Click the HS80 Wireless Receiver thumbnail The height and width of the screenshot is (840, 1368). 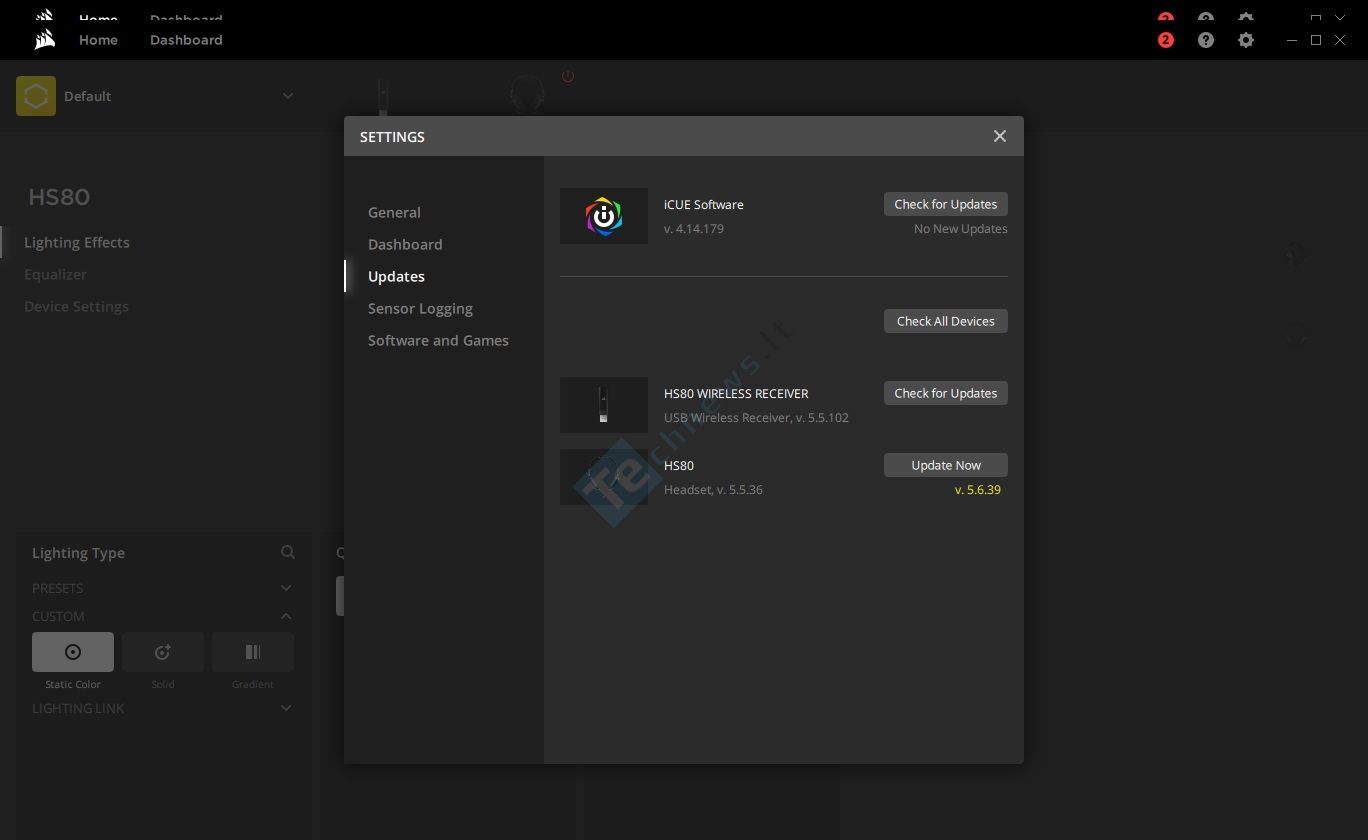point(604,405)
